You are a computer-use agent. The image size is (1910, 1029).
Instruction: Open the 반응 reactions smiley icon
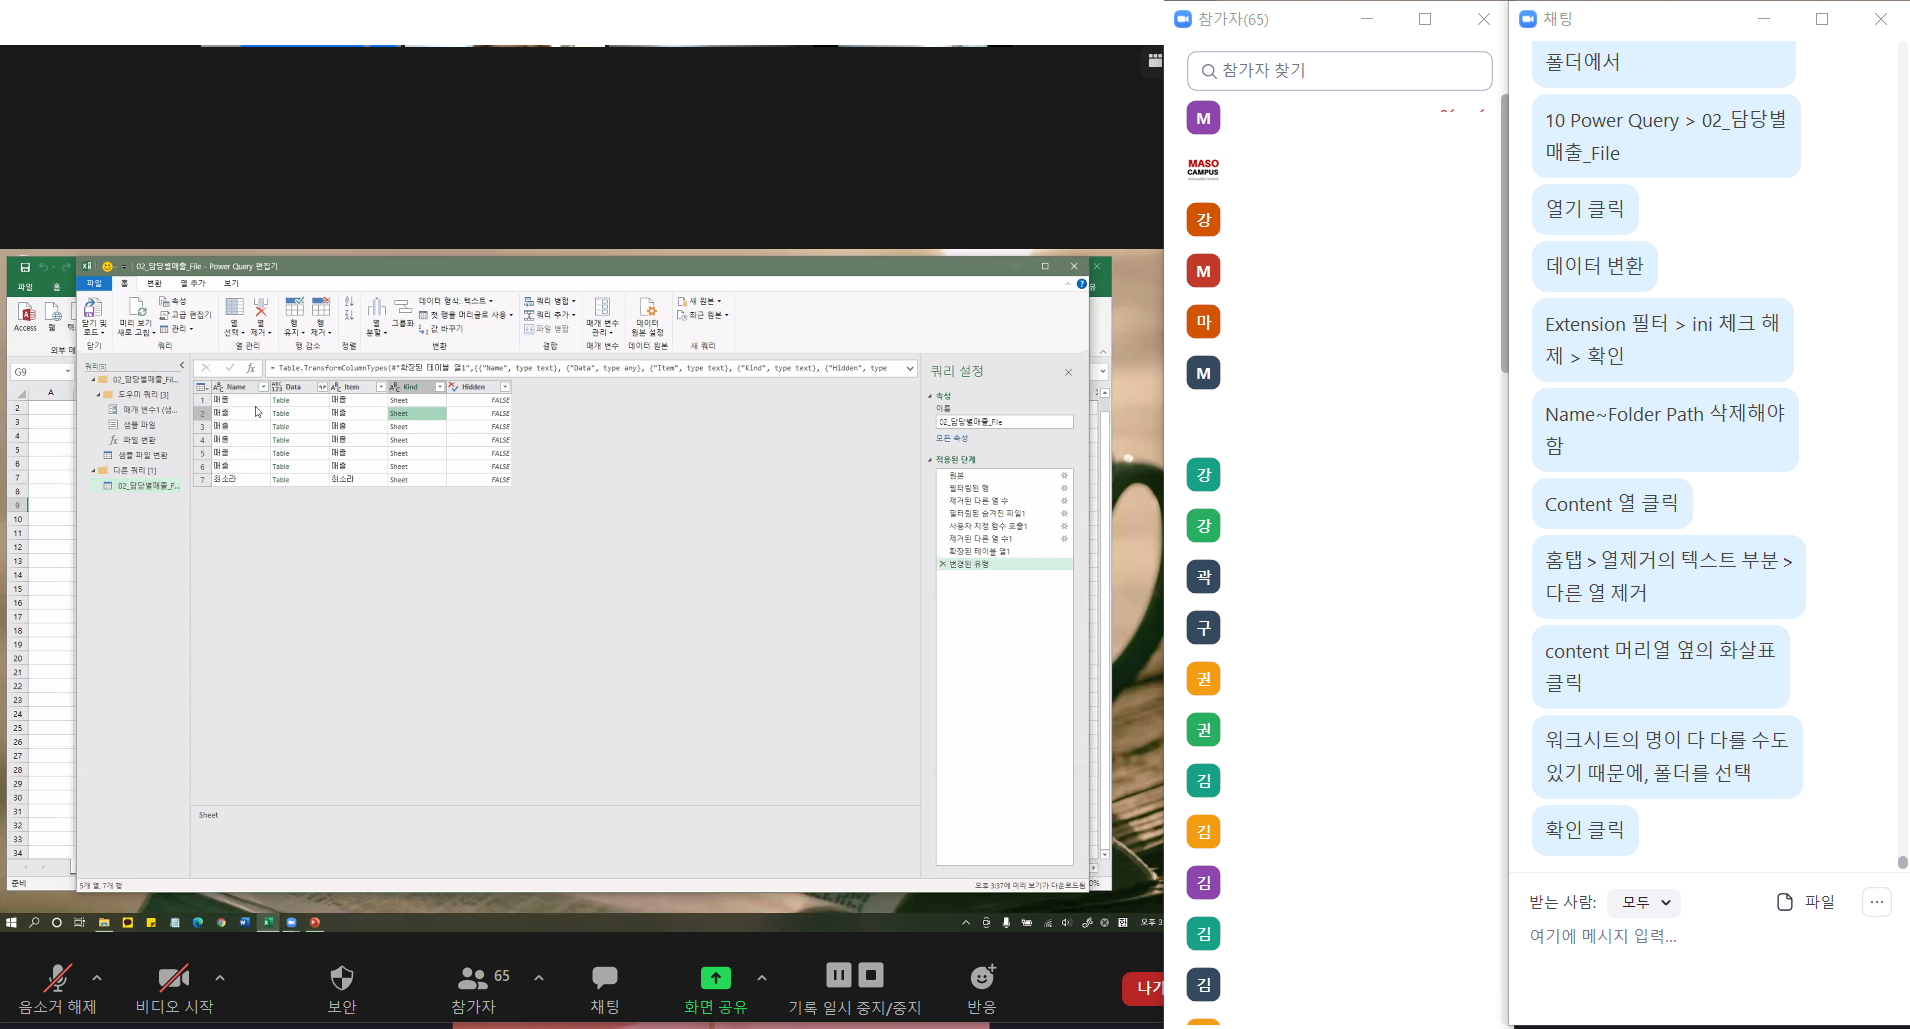click(x=982, y=977)
